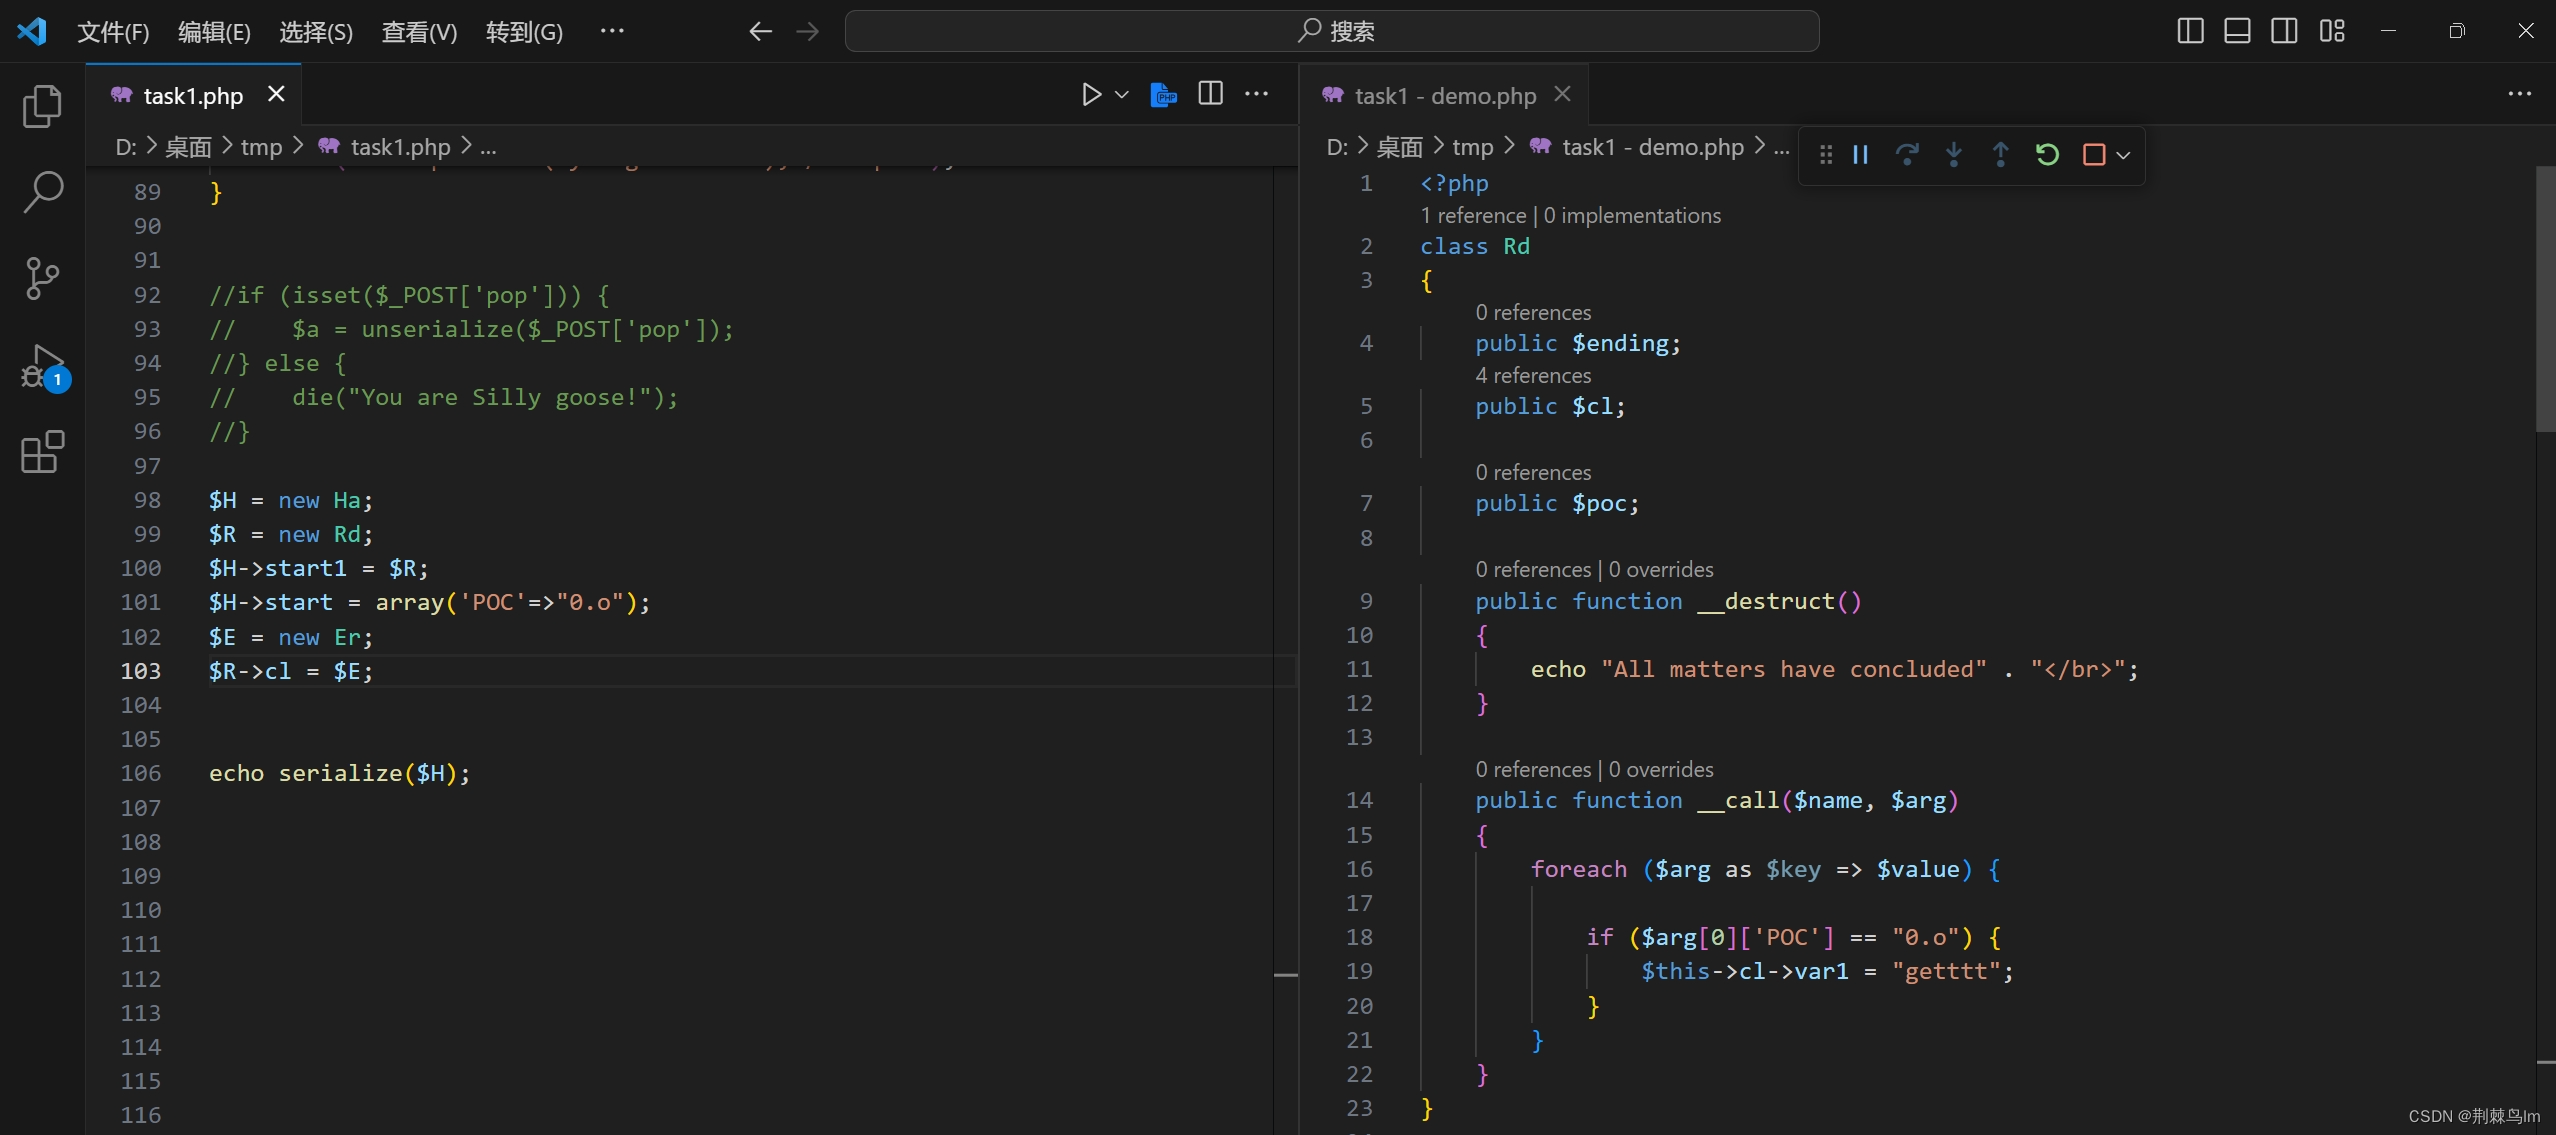Screen dimensions: 2556x1135
Task: Switch to the task1.php tab
Action: [x=192, y=95]
